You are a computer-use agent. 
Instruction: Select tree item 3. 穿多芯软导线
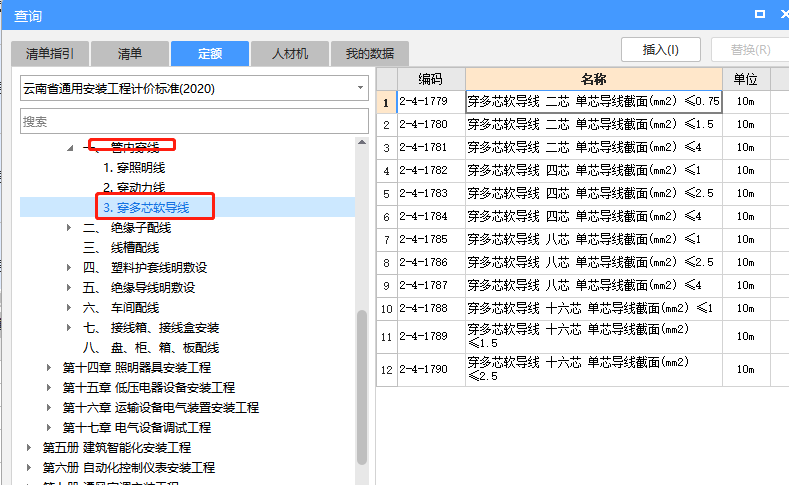(x=146, y=207)
